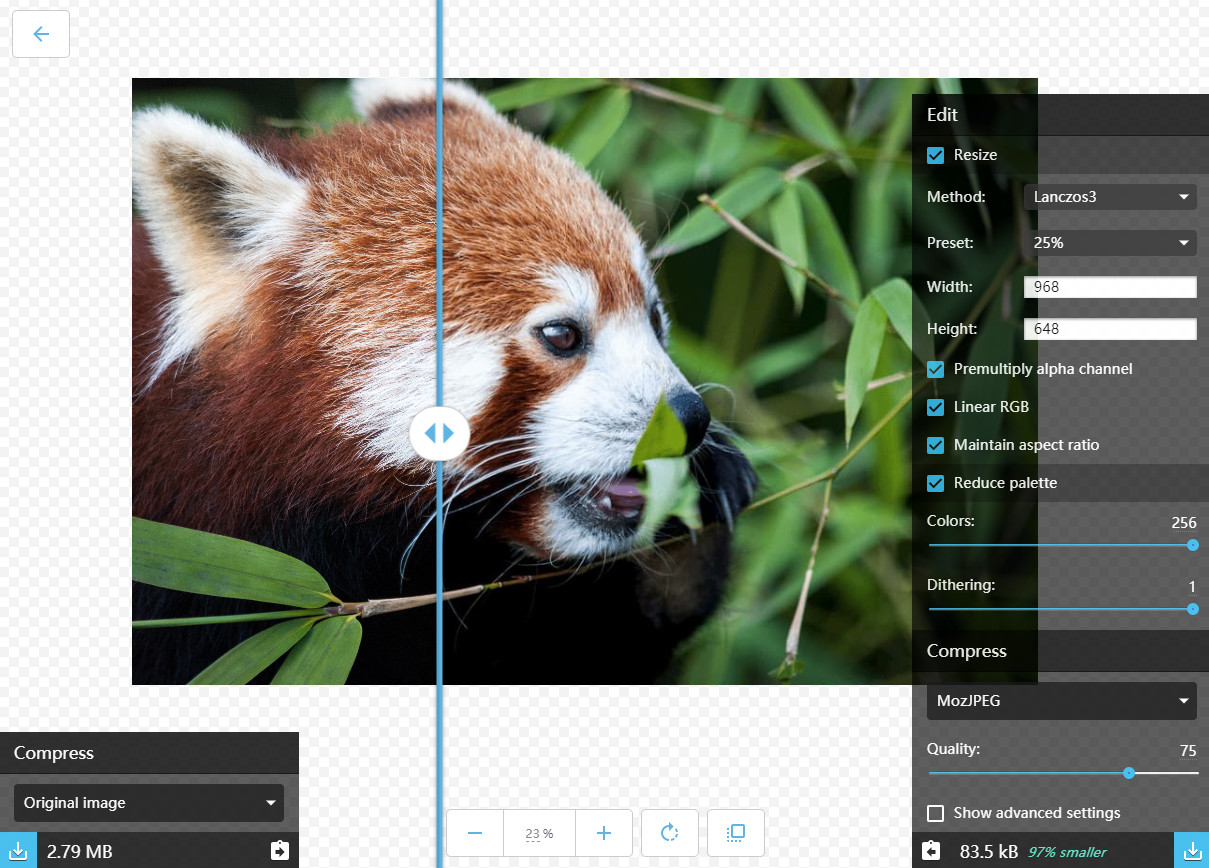Open the Original image dropdown
The image size is (1209, 868).
tap(149, 803)
